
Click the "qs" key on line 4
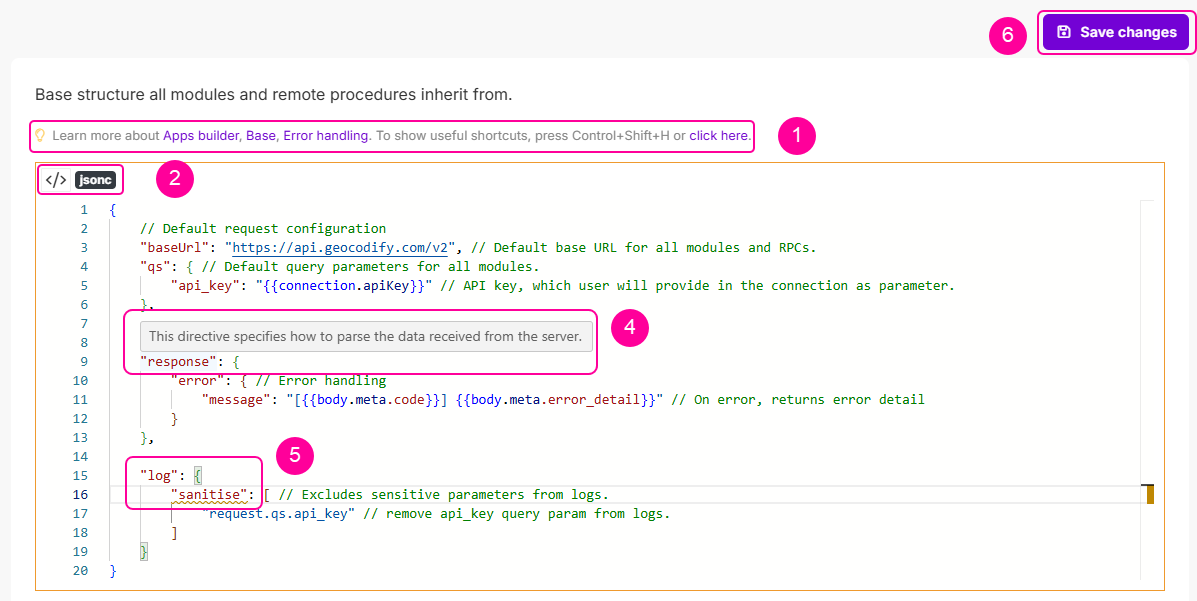click(x=155, y=266)
